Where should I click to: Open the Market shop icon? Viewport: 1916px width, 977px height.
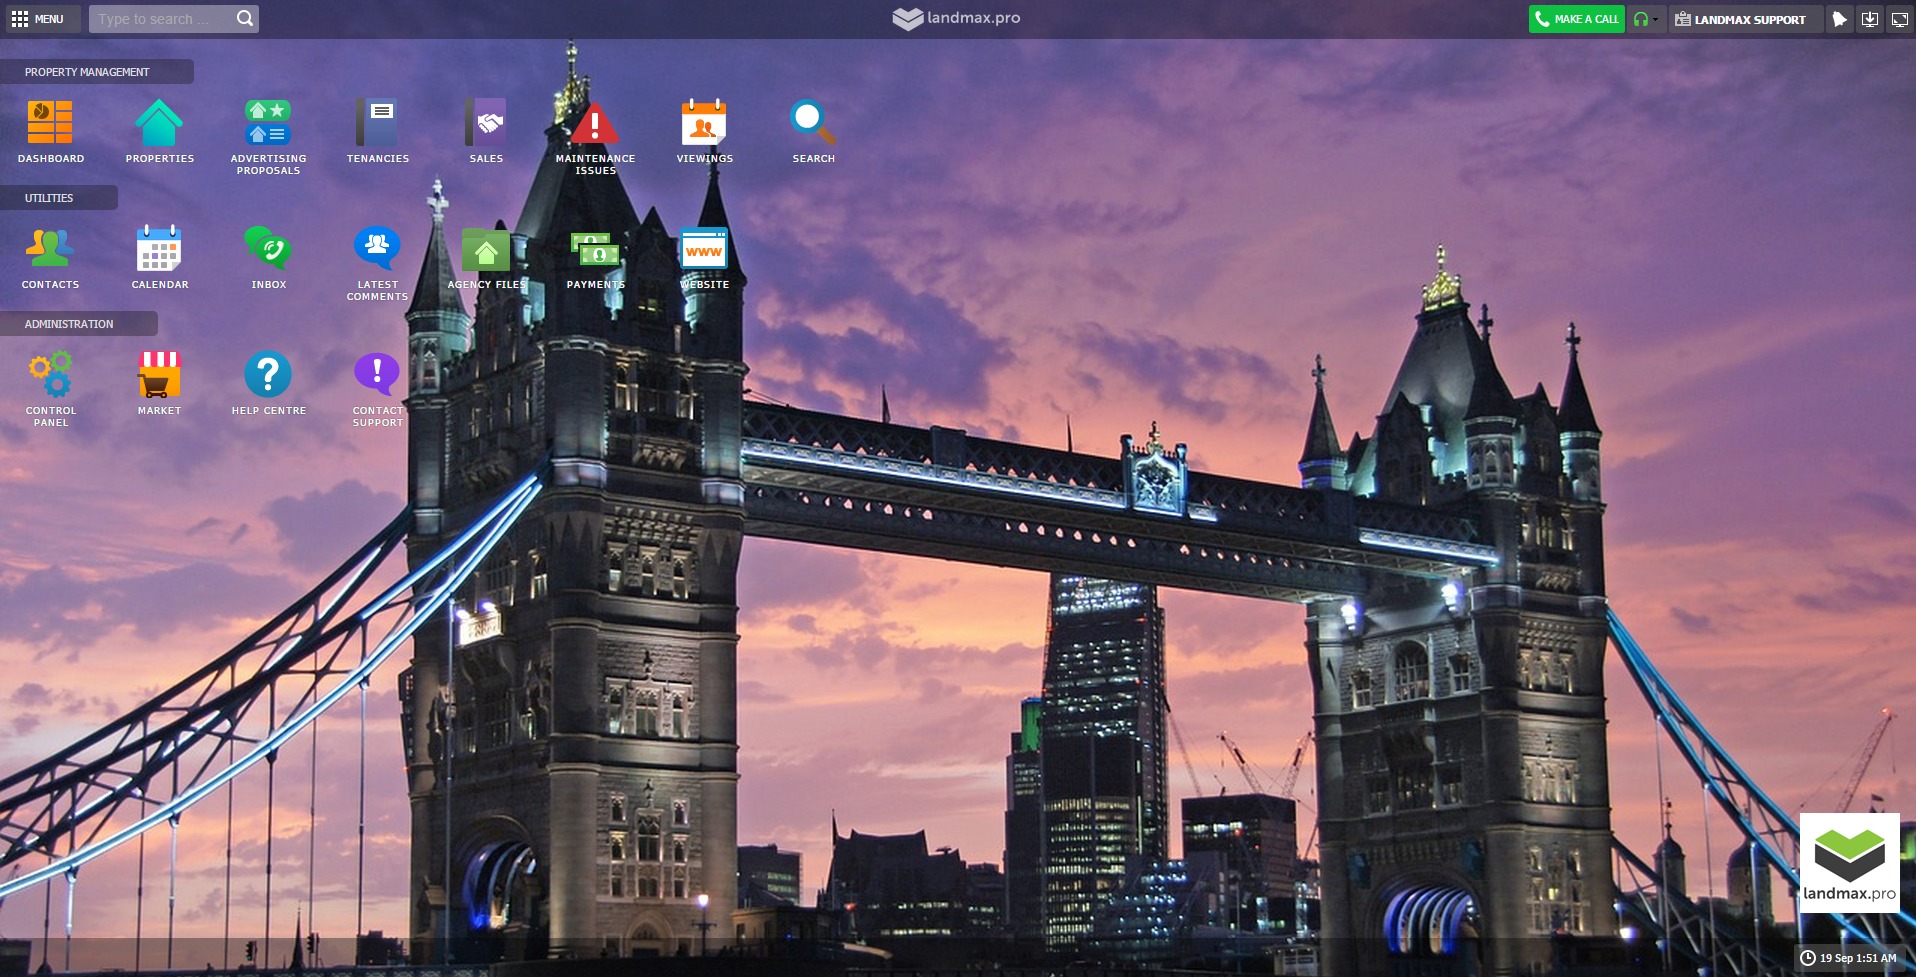point(159,376)
